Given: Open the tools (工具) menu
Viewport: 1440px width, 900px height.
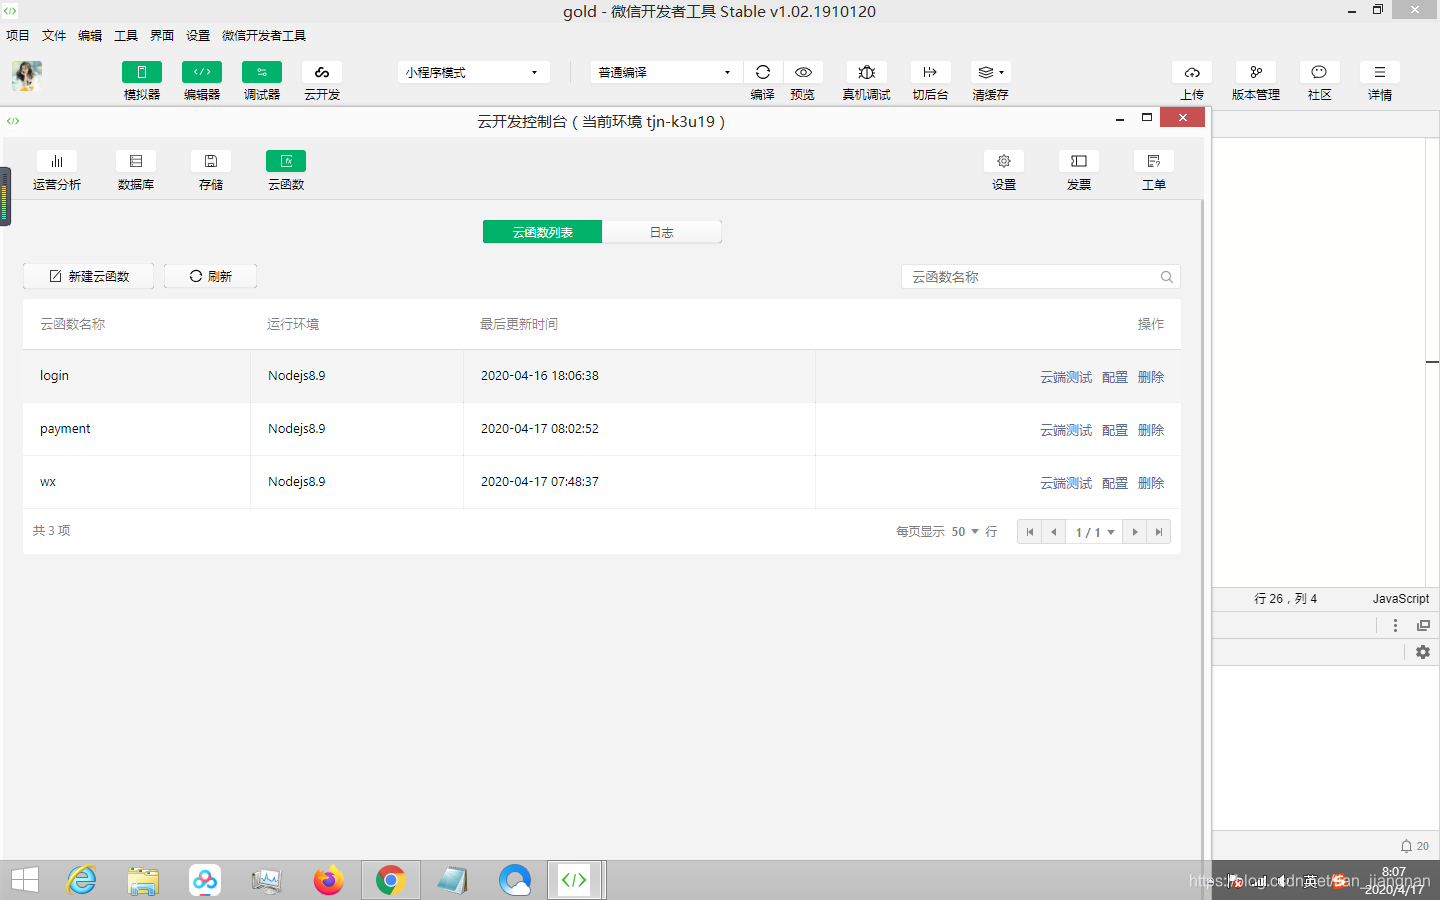Looking at the screenshot, I should pyautogui.click(x=126, y=35).
